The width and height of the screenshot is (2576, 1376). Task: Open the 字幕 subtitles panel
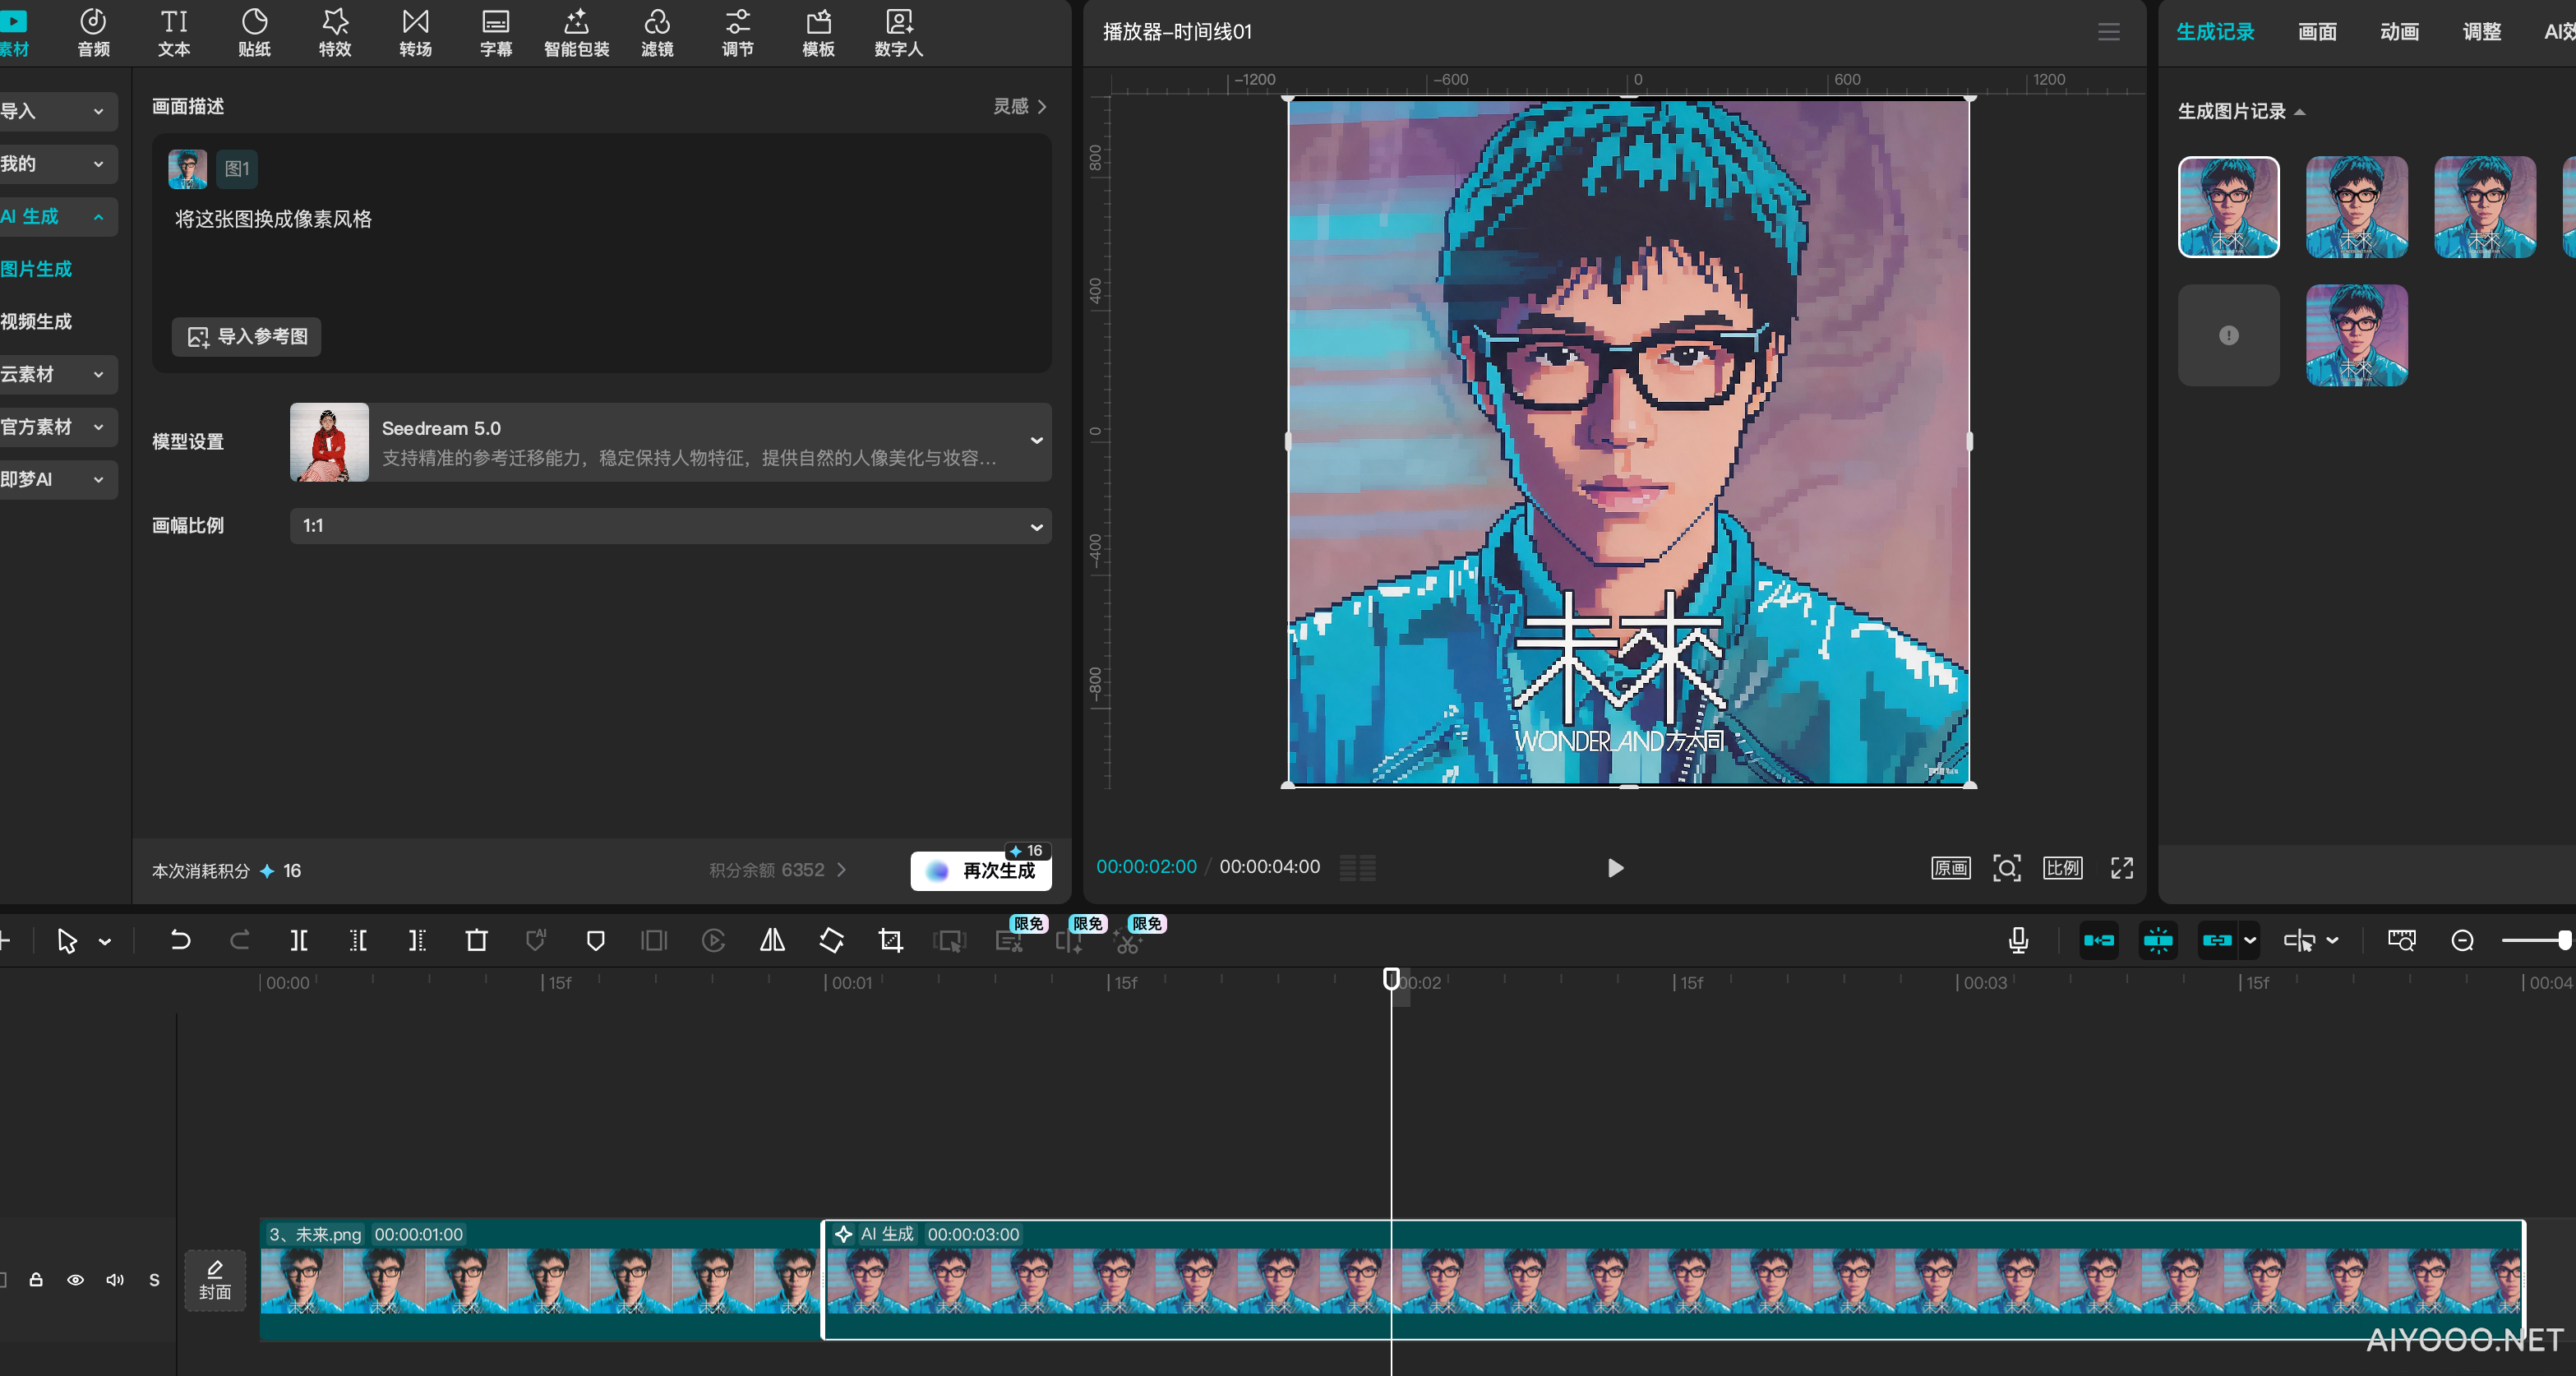[x=496, y=33]
